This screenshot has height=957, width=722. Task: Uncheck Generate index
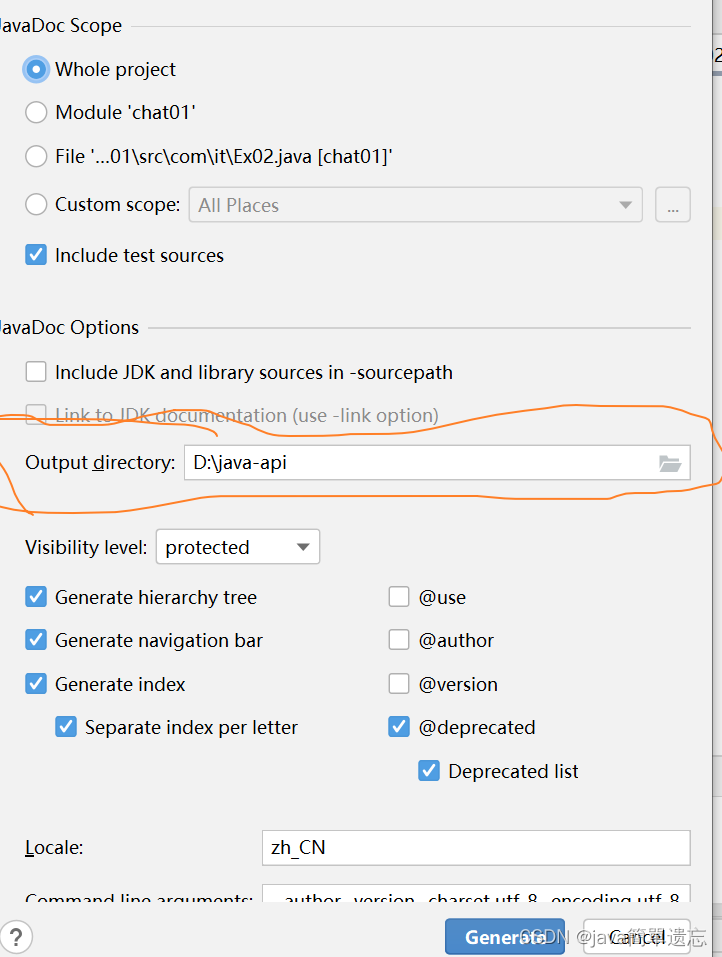[36, 684]
